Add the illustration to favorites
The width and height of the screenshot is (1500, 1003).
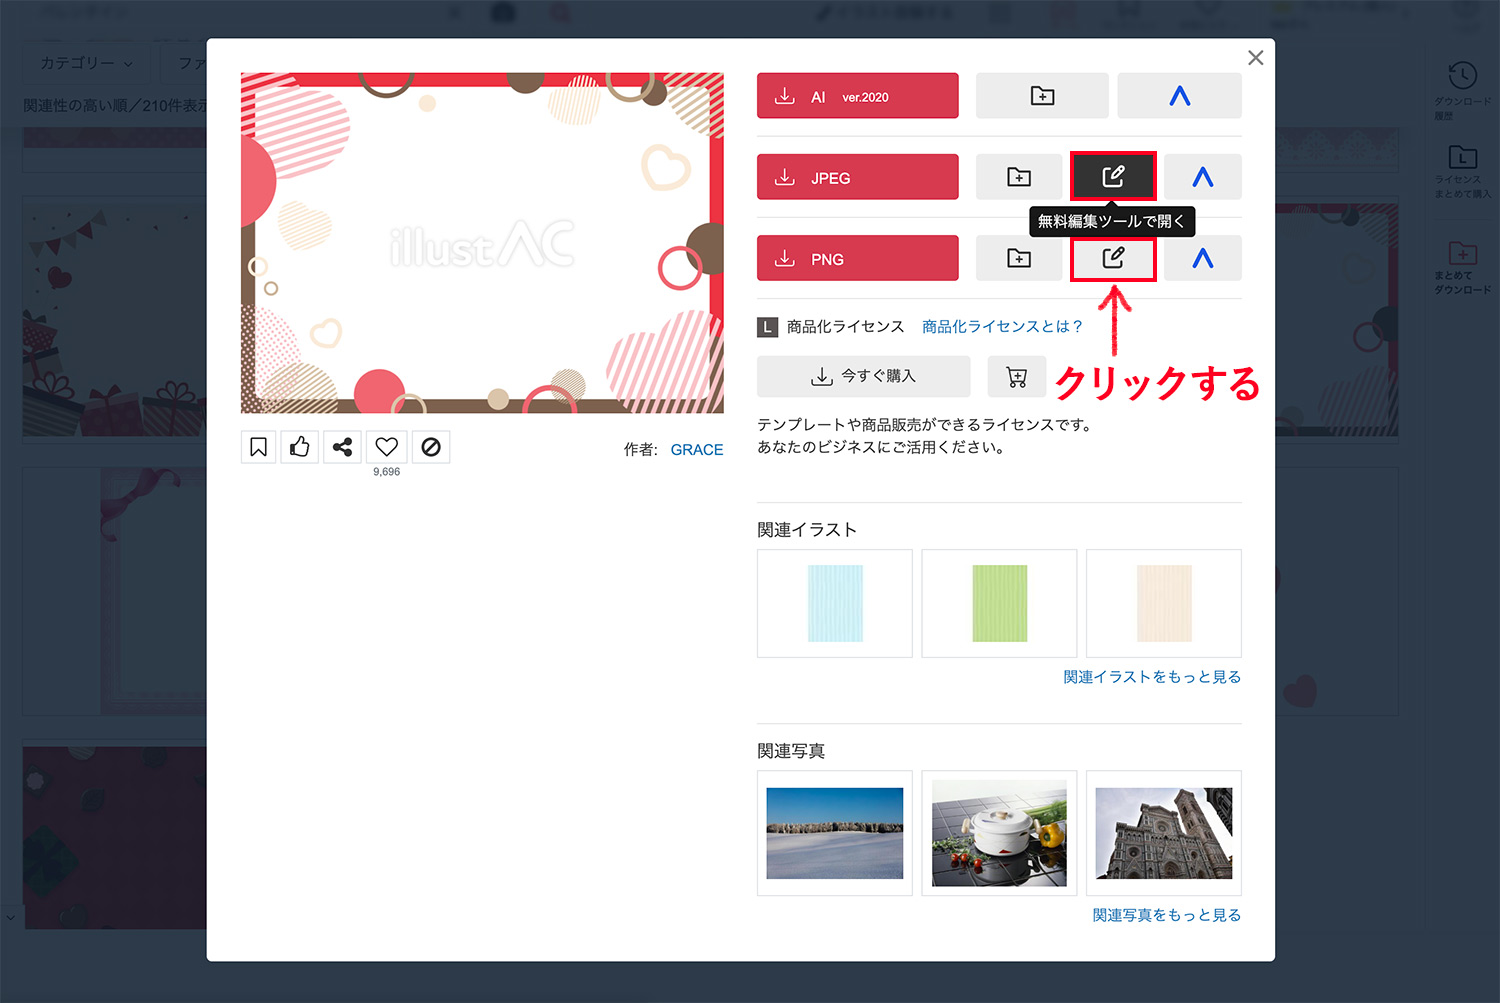tap(386, 447)
